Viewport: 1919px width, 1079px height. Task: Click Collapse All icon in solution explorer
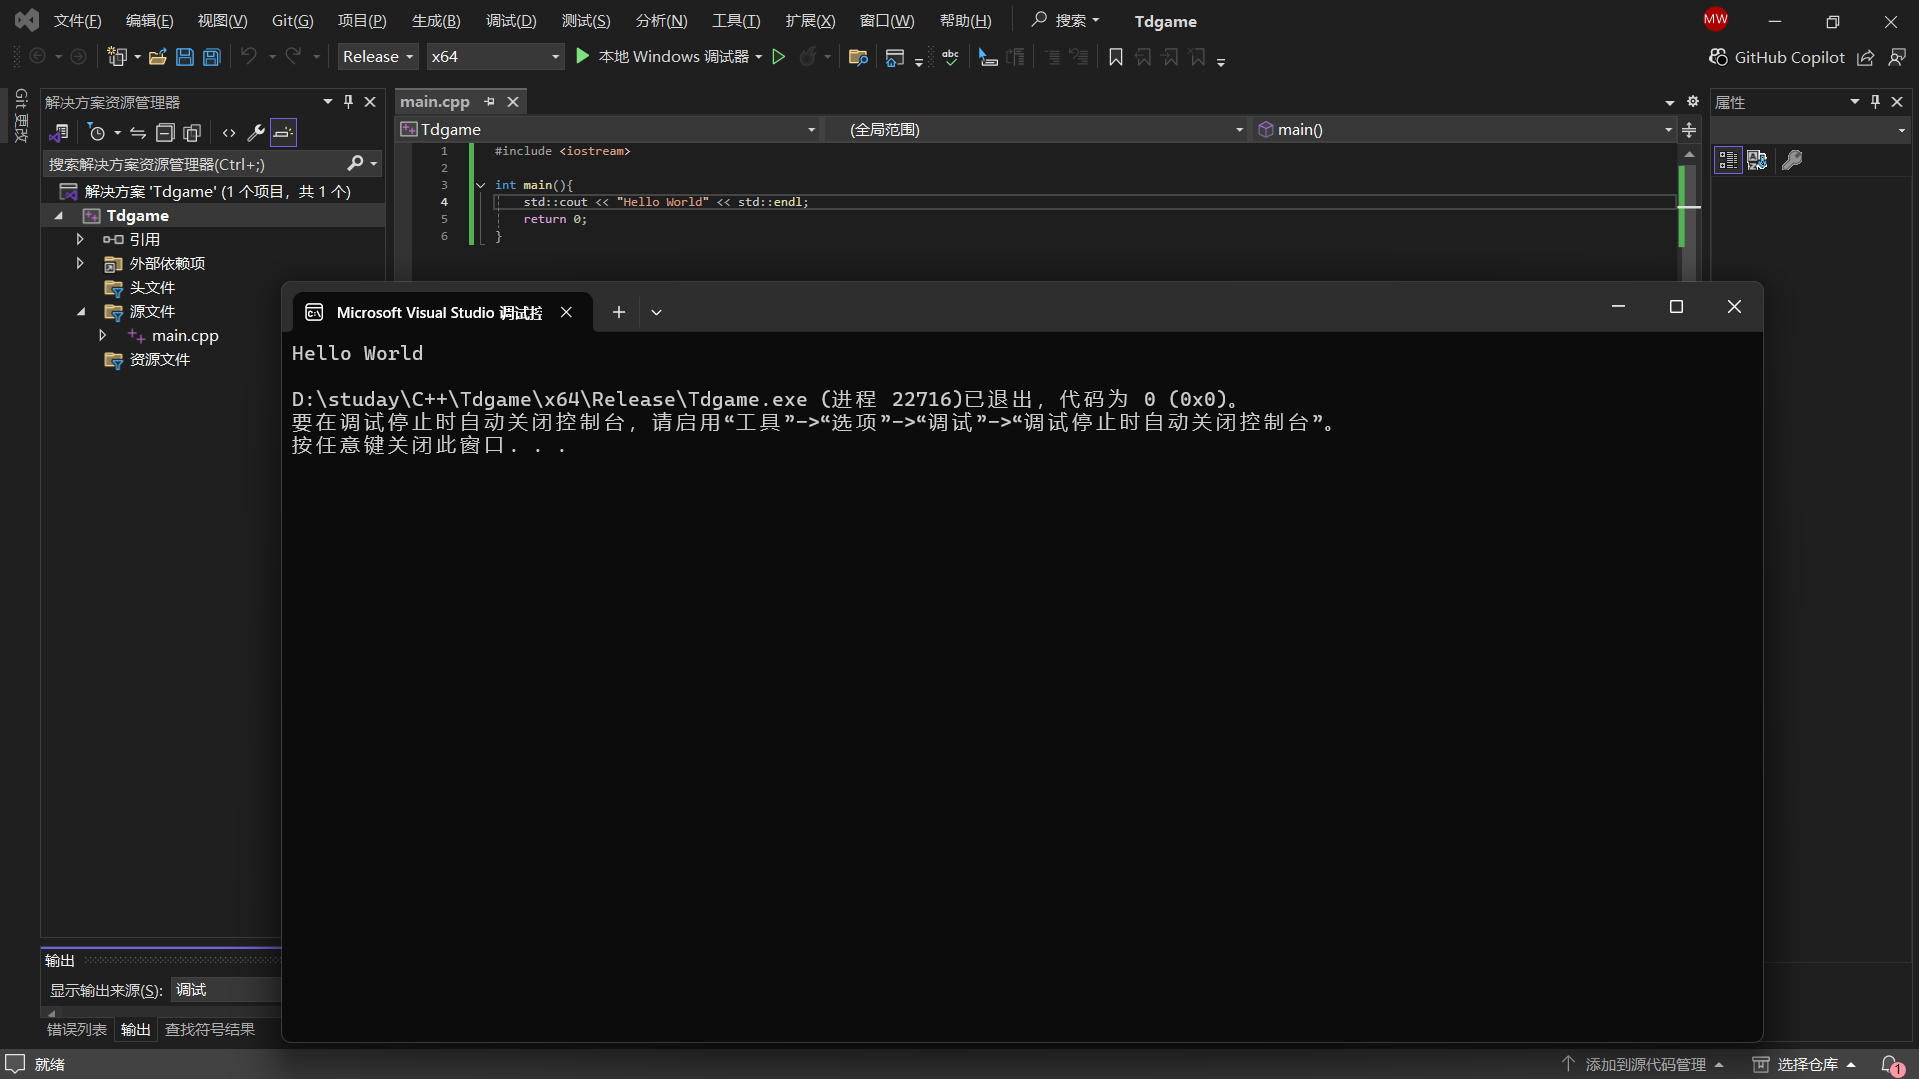[x=165, y=132]
